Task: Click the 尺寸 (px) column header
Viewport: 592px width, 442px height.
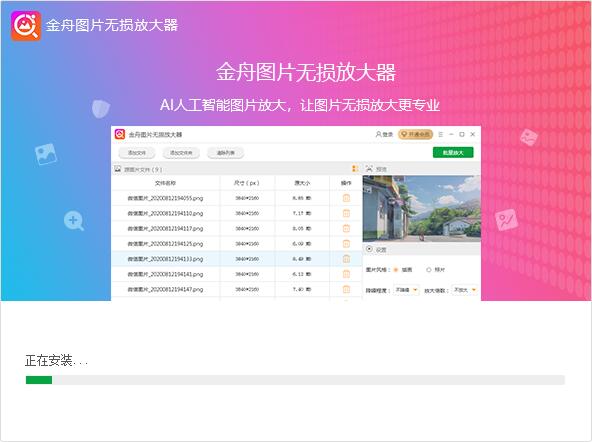Action: point(247,183)
